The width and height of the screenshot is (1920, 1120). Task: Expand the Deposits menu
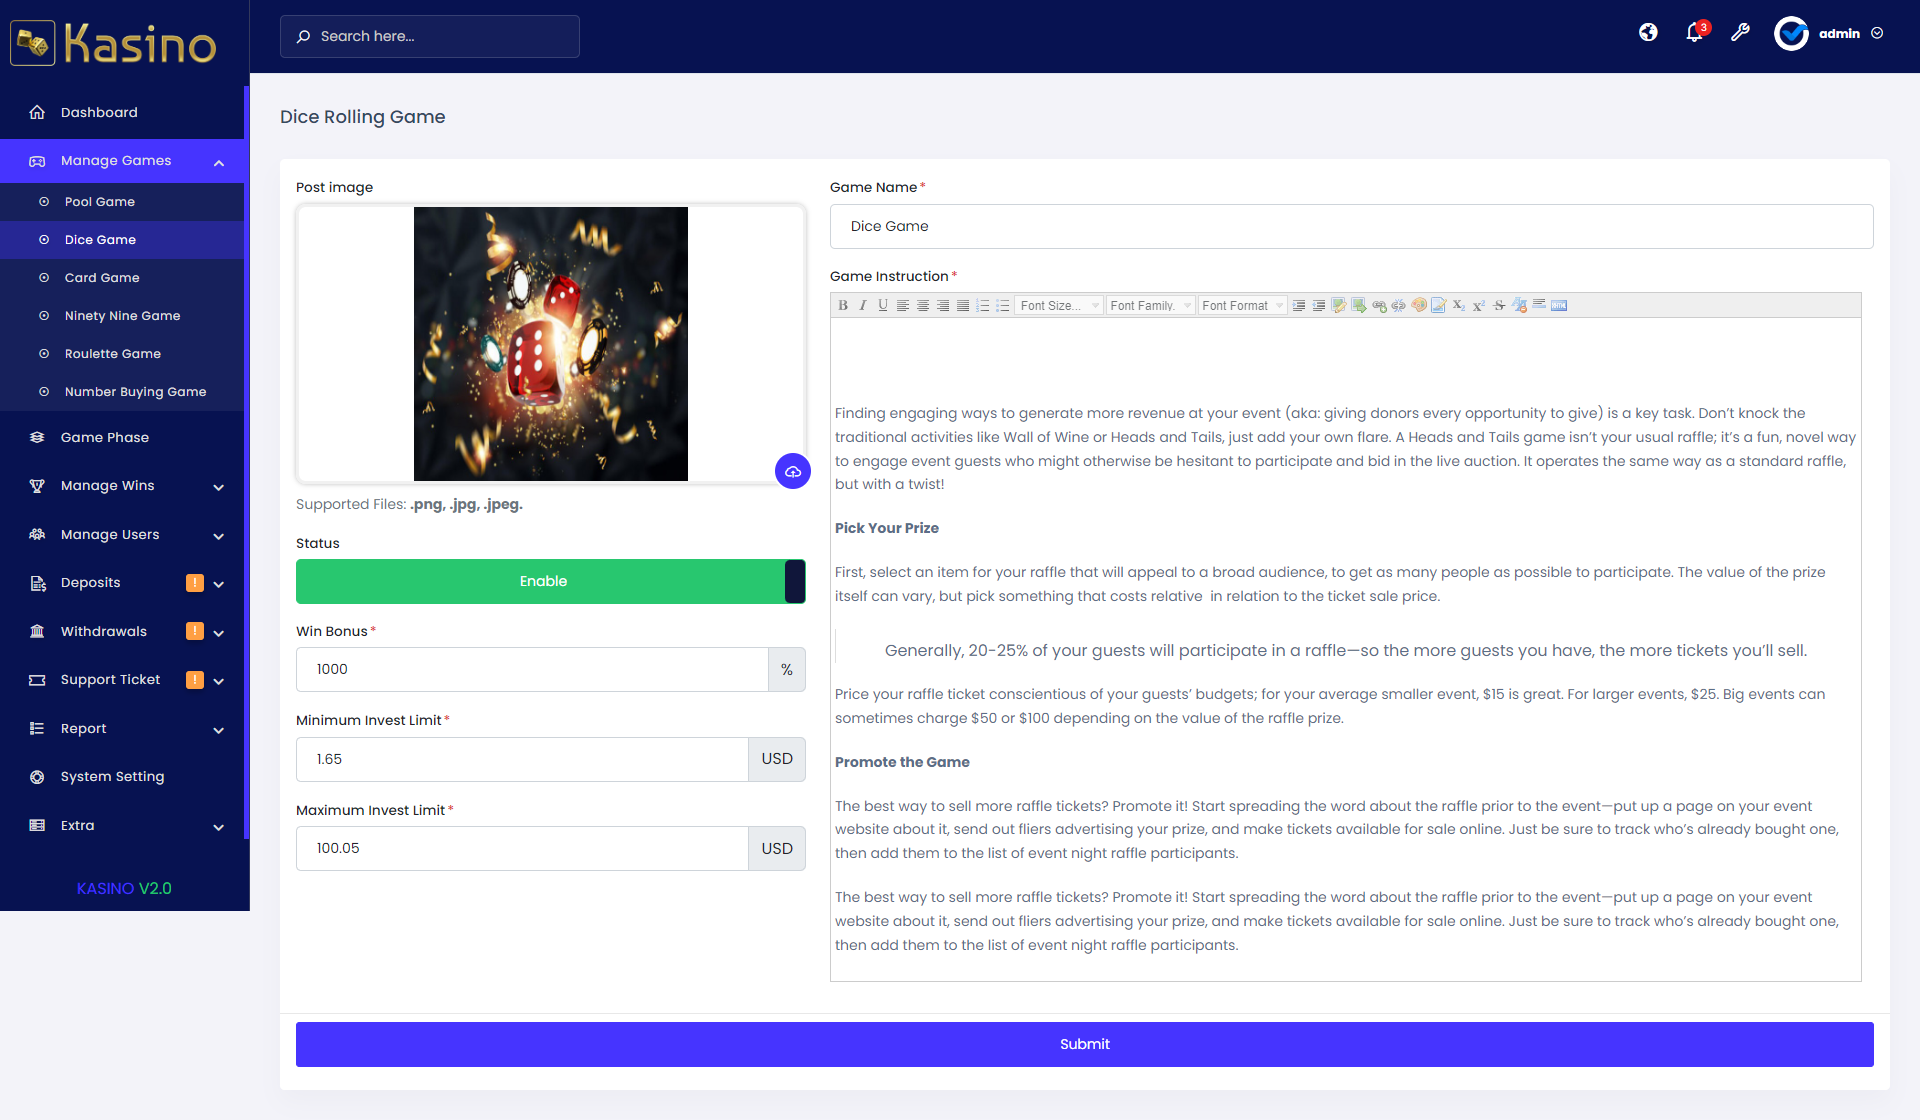[122, 583]
